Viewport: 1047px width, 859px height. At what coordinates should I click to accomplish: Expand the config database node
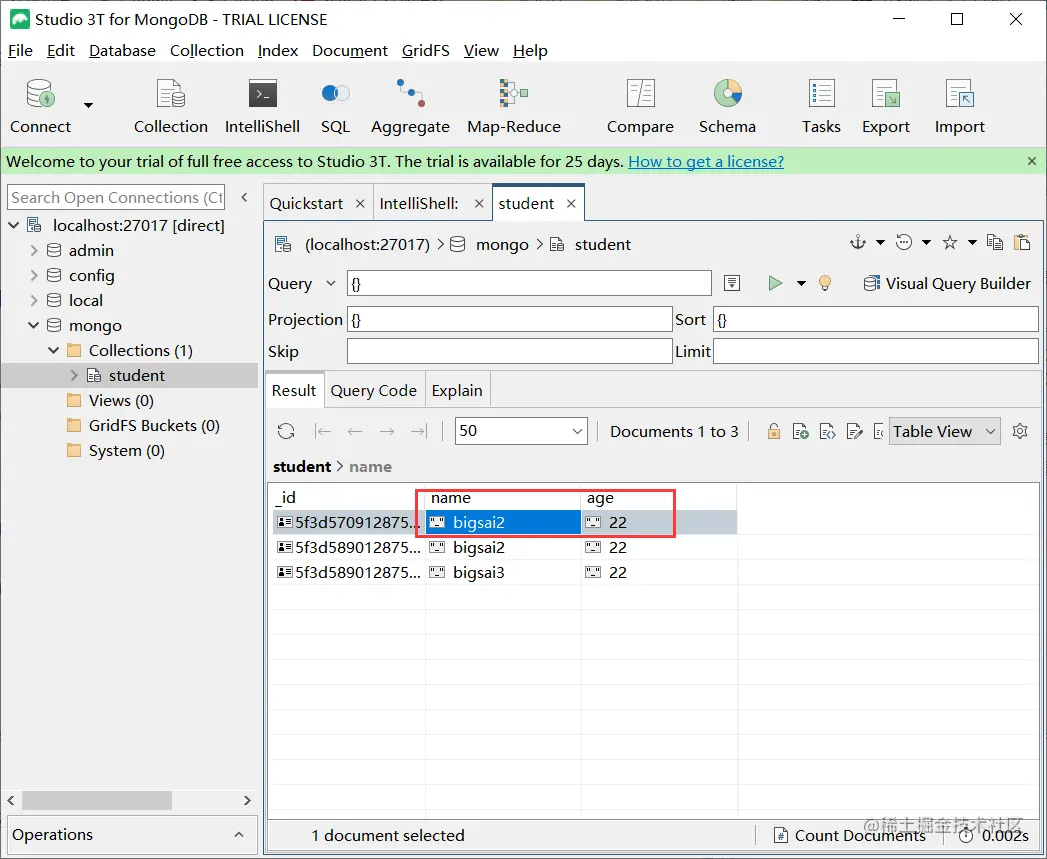pos(33,275)
